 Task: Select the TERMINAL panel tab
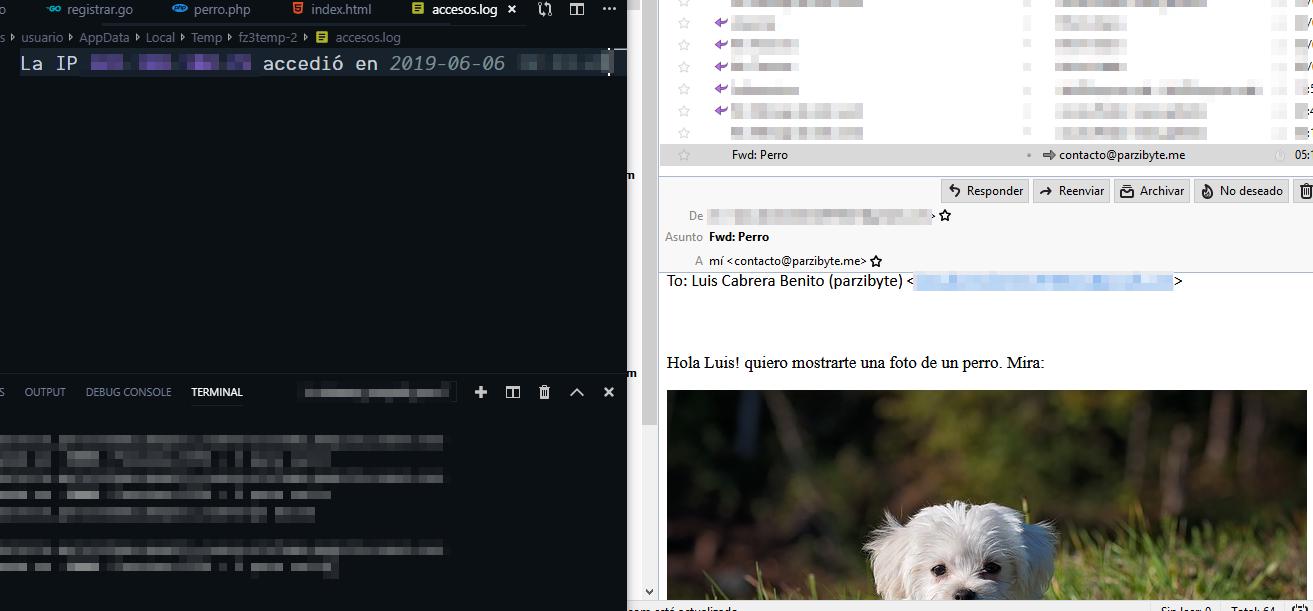(x=217, y=392)
